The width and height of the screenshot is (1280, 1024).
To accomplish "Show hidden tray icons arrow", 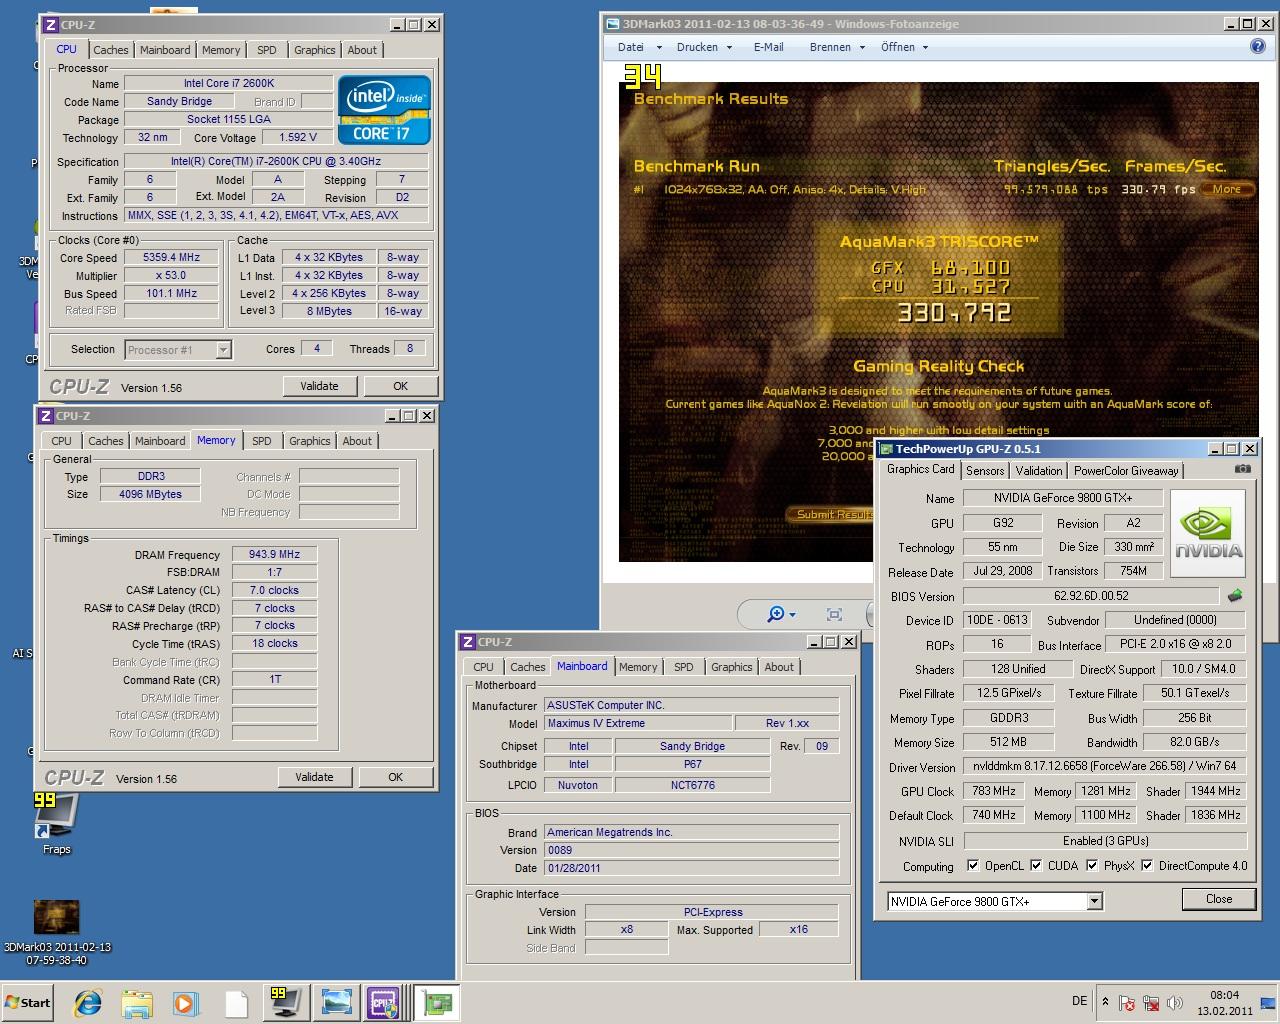I will tap(1105, 1001).
